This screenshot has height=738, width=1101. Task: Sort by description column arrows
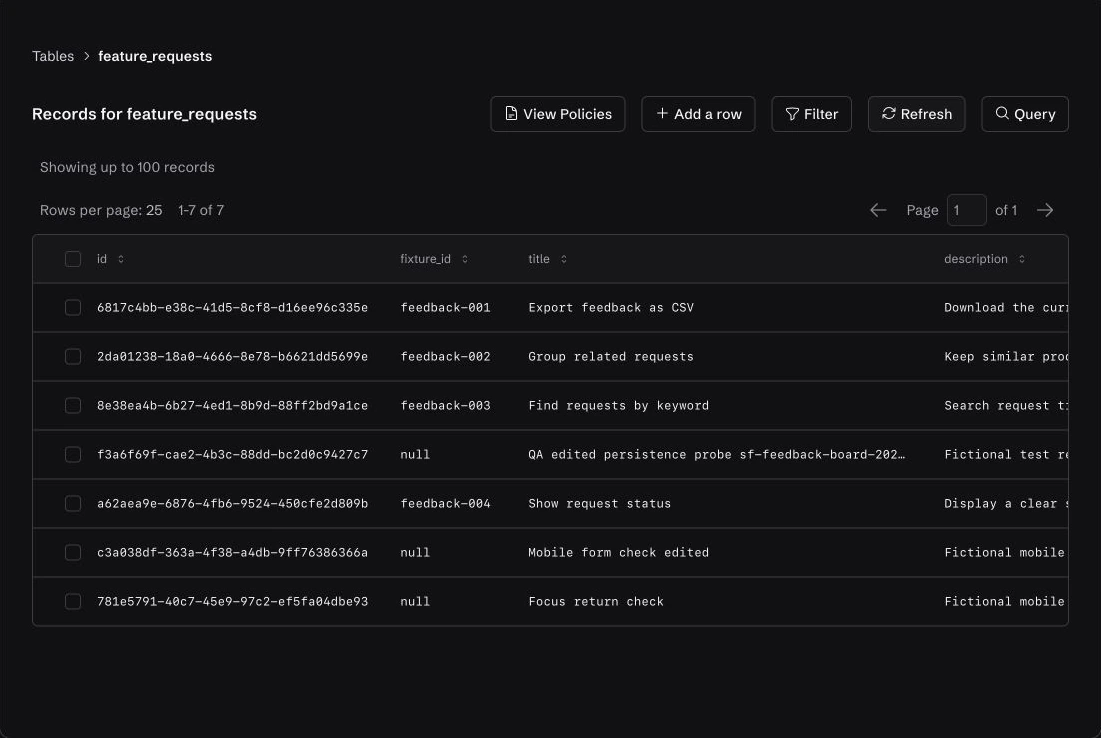[x=1021, y=259]
